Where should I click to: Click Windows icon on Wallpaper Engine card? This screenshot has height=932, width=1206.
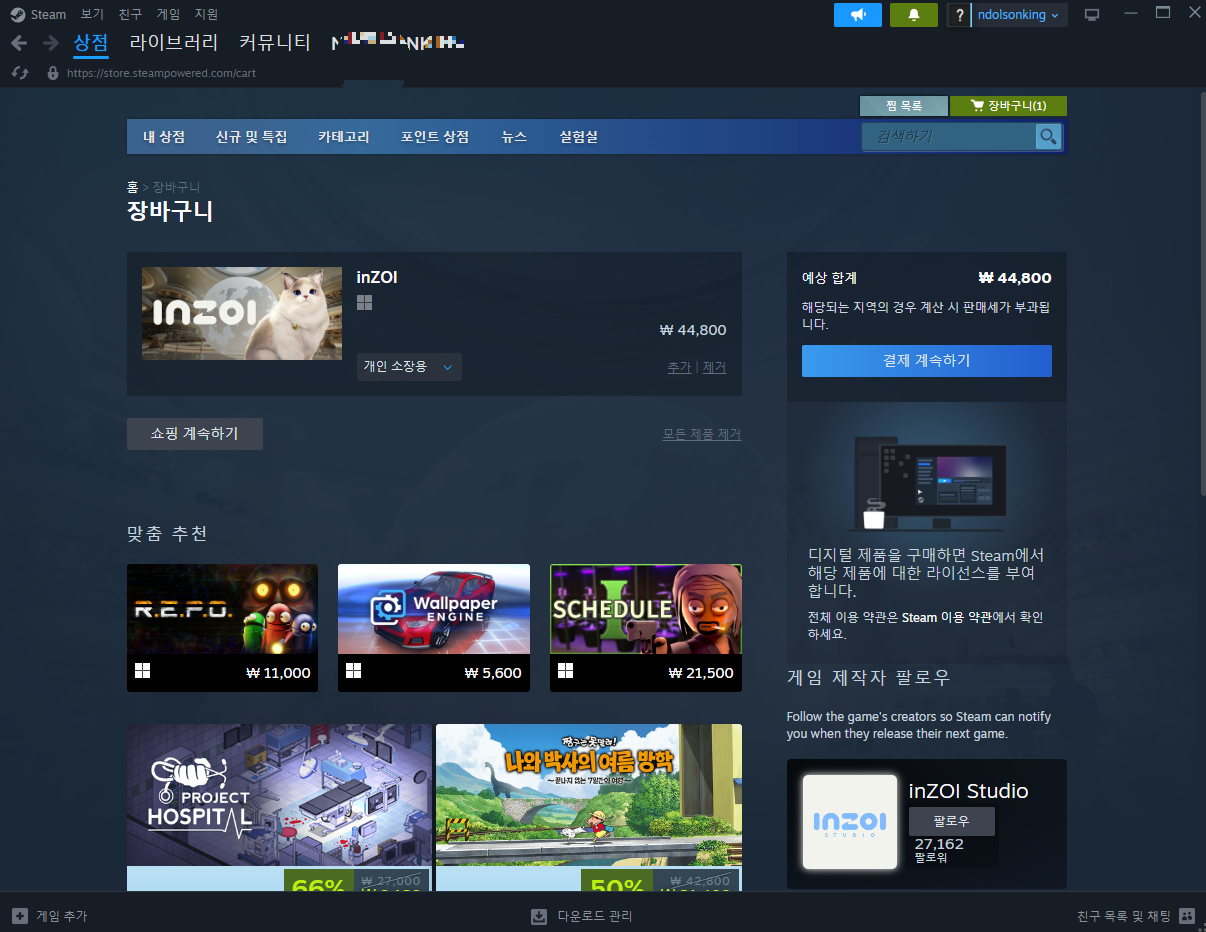(353, 671)
